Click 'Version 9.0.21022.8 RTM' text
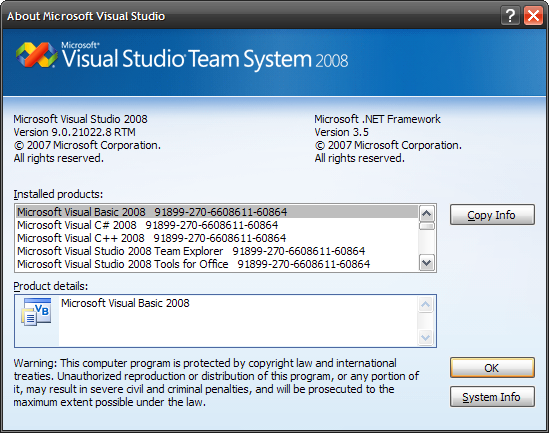 point(74,132)
